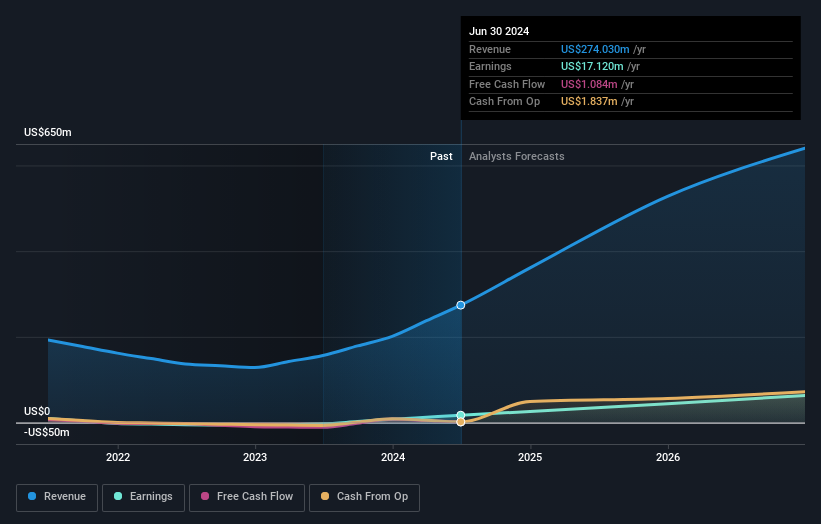Screen dimensions: 821x524
Task: Click the Cash From Op label in tooltip
Action: pos(504,102)
